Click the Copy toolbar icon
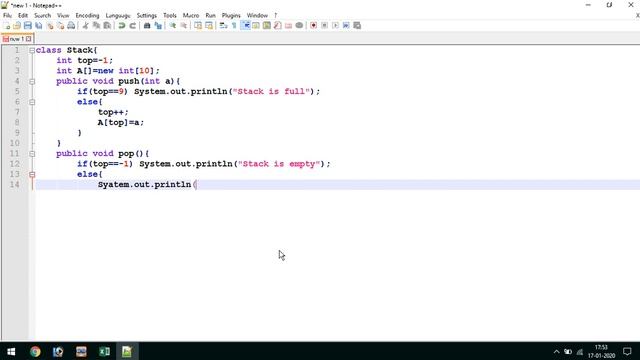Image resolution: width=640 pixels, height=360 pixels. click(96, 26)
